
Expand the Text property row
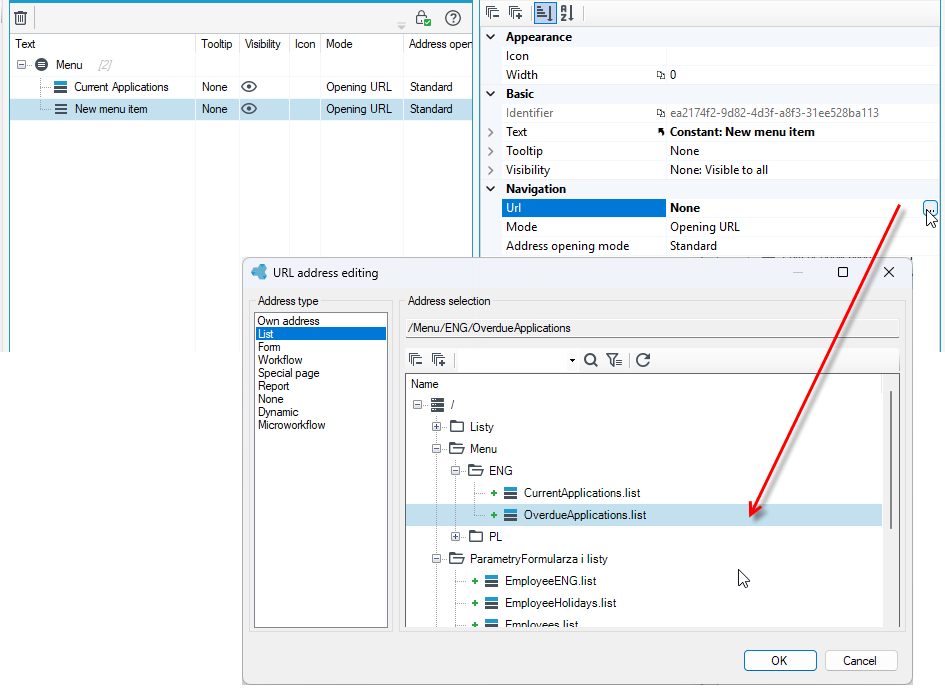pyautogui.click(x=491, y=132)
